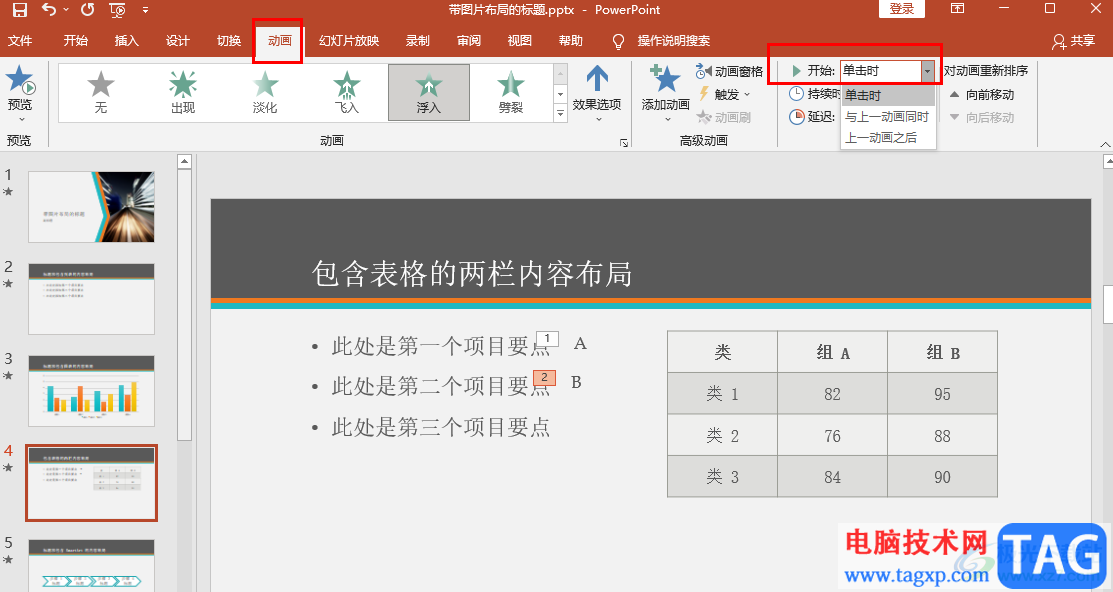Select slide 4 thumbnail
Viewport: 1113px width, 592px height.
click(92, 483)
